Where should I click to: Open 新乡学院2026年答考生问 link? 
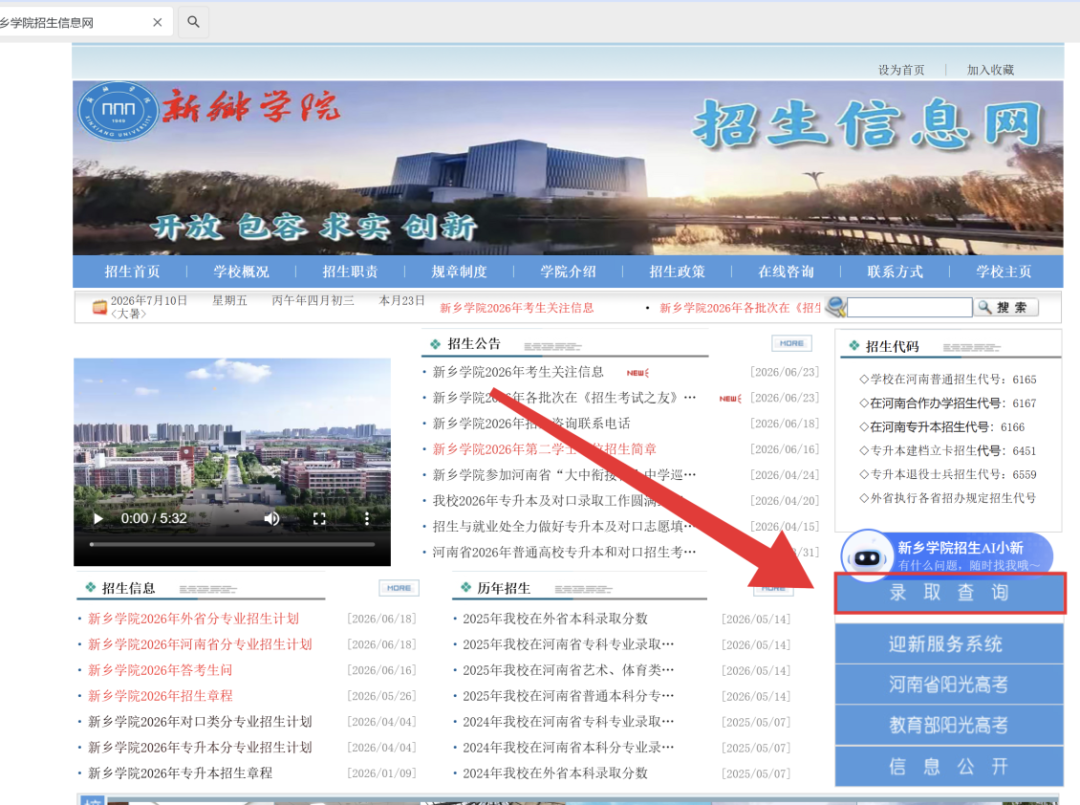click(160, 670)
